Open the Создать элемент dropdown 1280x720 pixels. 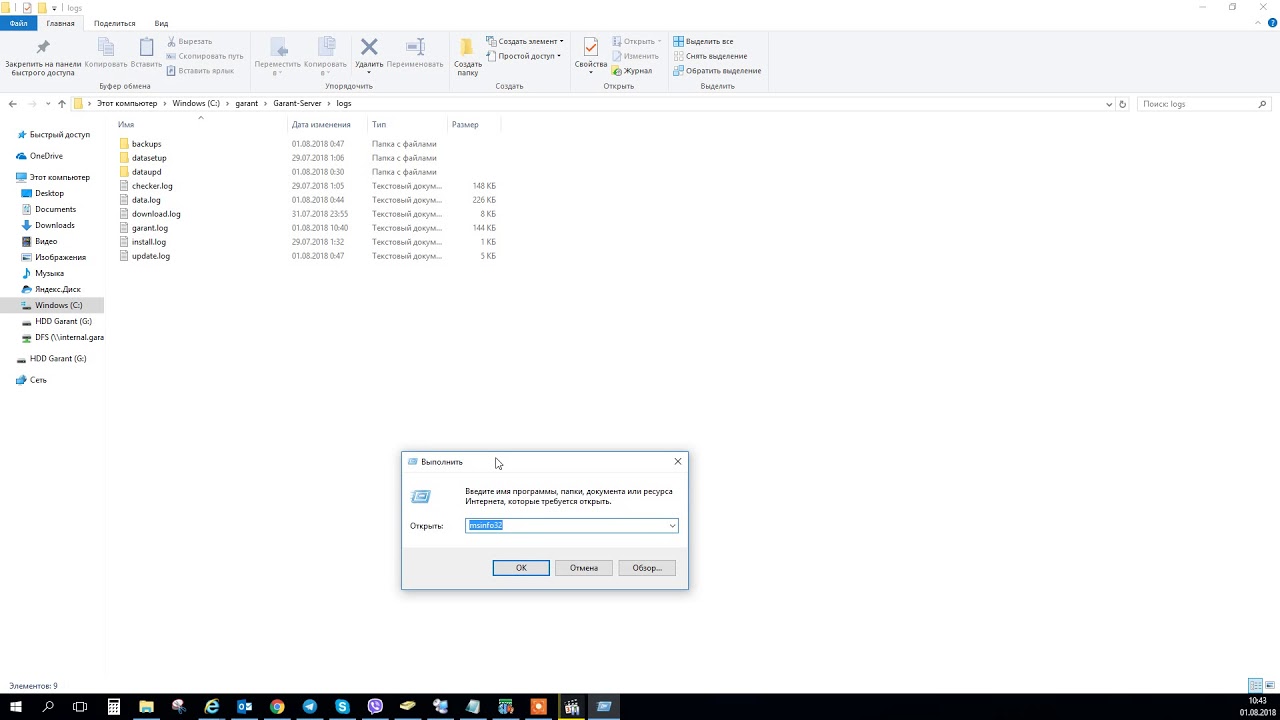(525, 41)
